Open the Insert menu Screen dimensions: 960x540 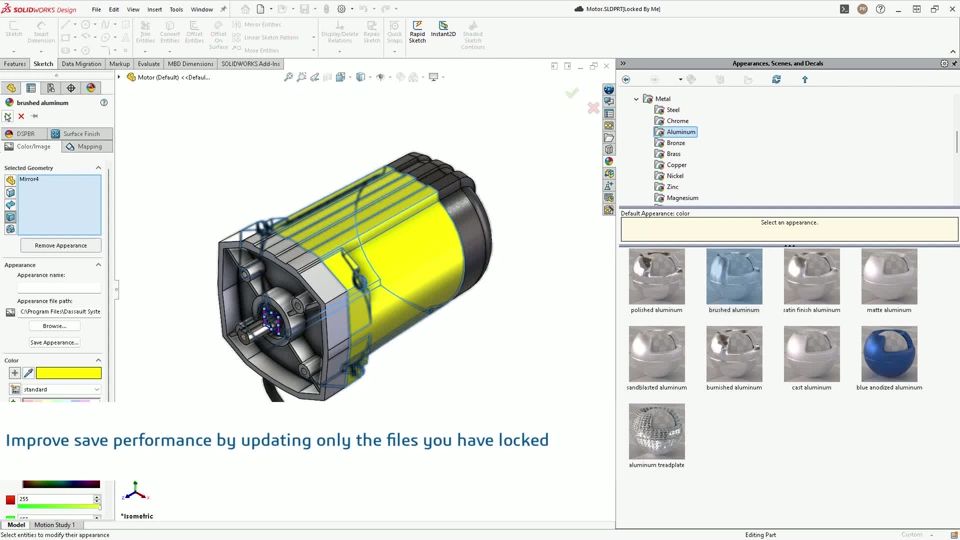[154, 9]
